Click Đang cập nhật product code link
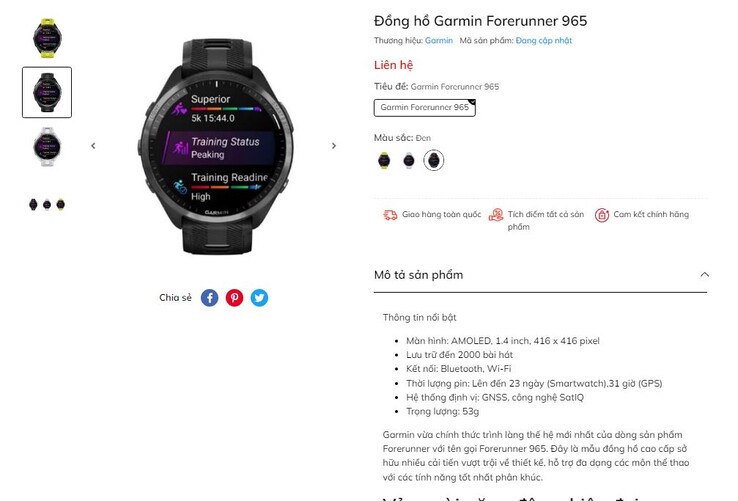This screenshot has width=738, height=501. (x=544, y=40)
